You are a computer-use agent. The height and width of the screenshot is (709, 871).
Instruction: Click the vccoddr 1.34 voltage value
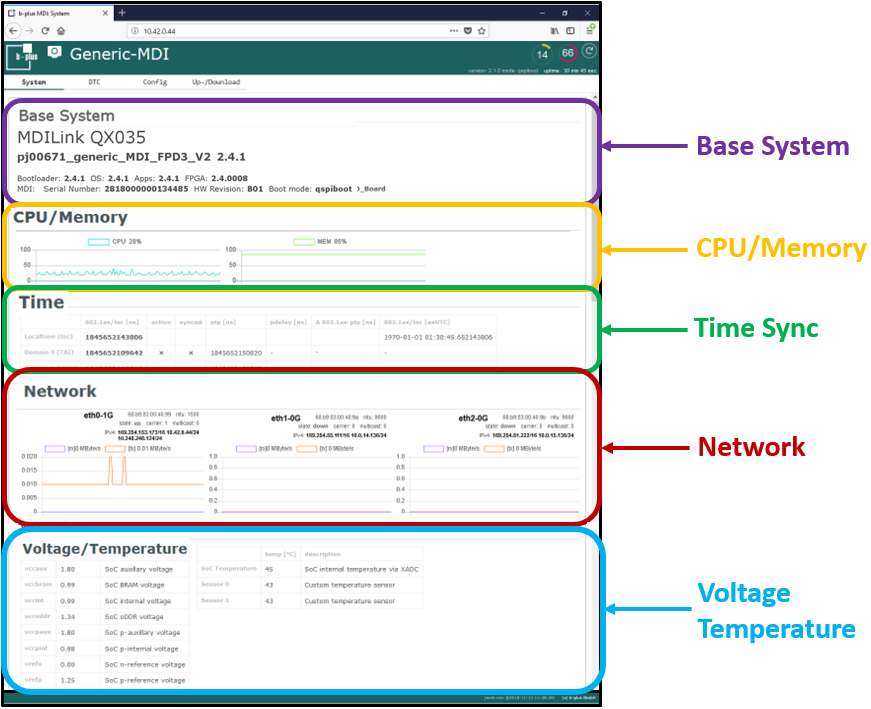68,617
